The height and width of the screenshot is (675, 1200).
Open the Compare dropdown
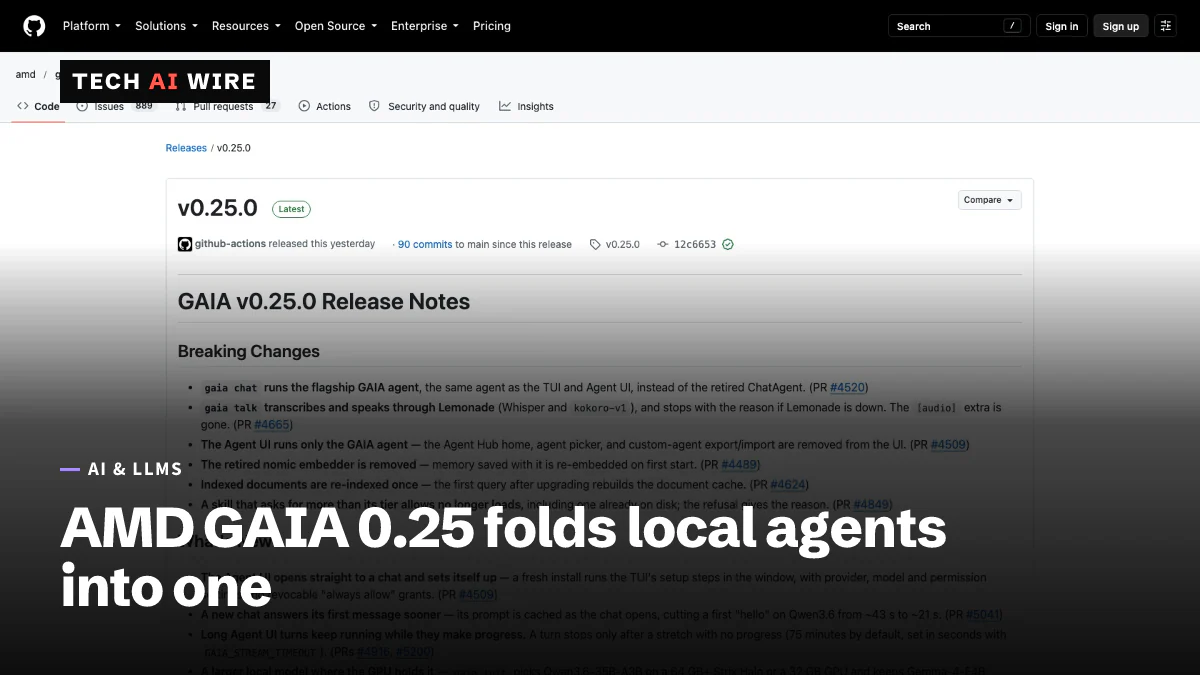(x=989, y=200)
